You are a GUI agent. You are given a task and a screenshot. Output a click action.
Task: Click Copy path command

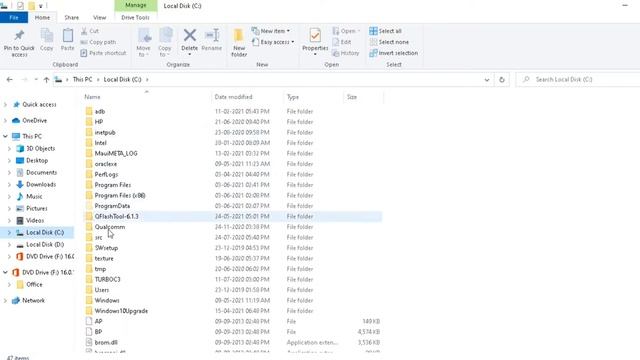pyautogui.click(x=98, y=42)
